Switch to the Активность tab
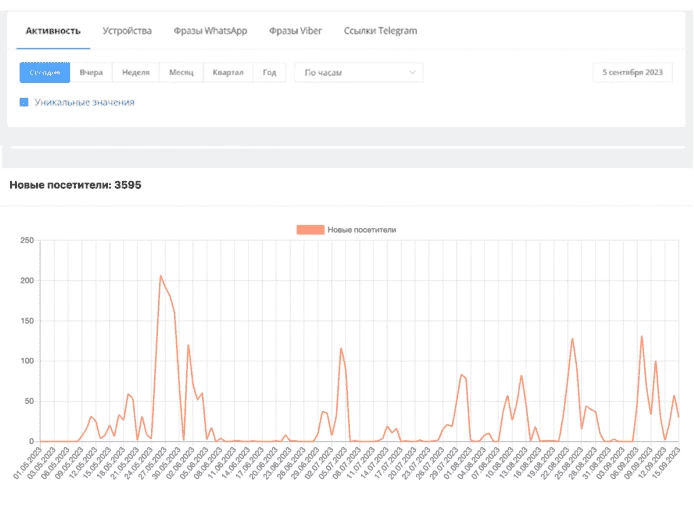Screen dimensions: 694x520 (53, 31)
